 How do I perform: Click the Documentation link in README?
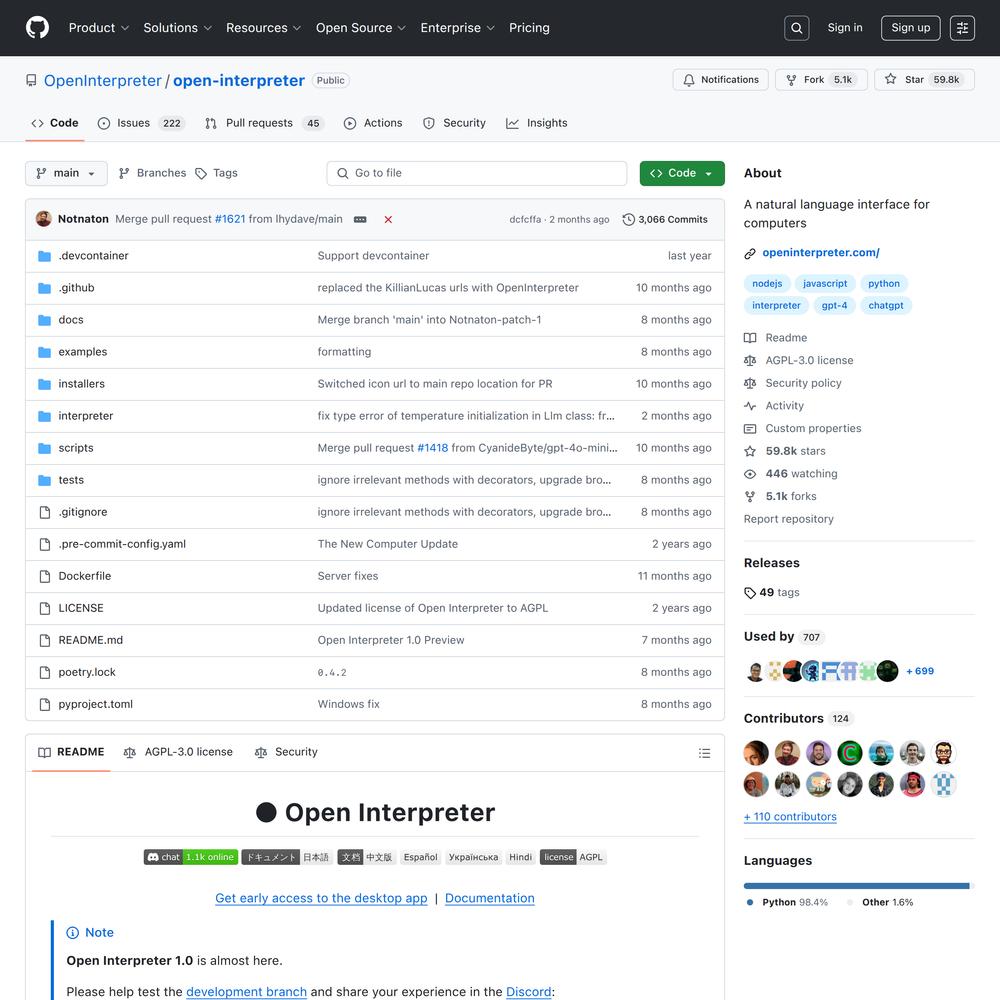(x=490, y=898)
